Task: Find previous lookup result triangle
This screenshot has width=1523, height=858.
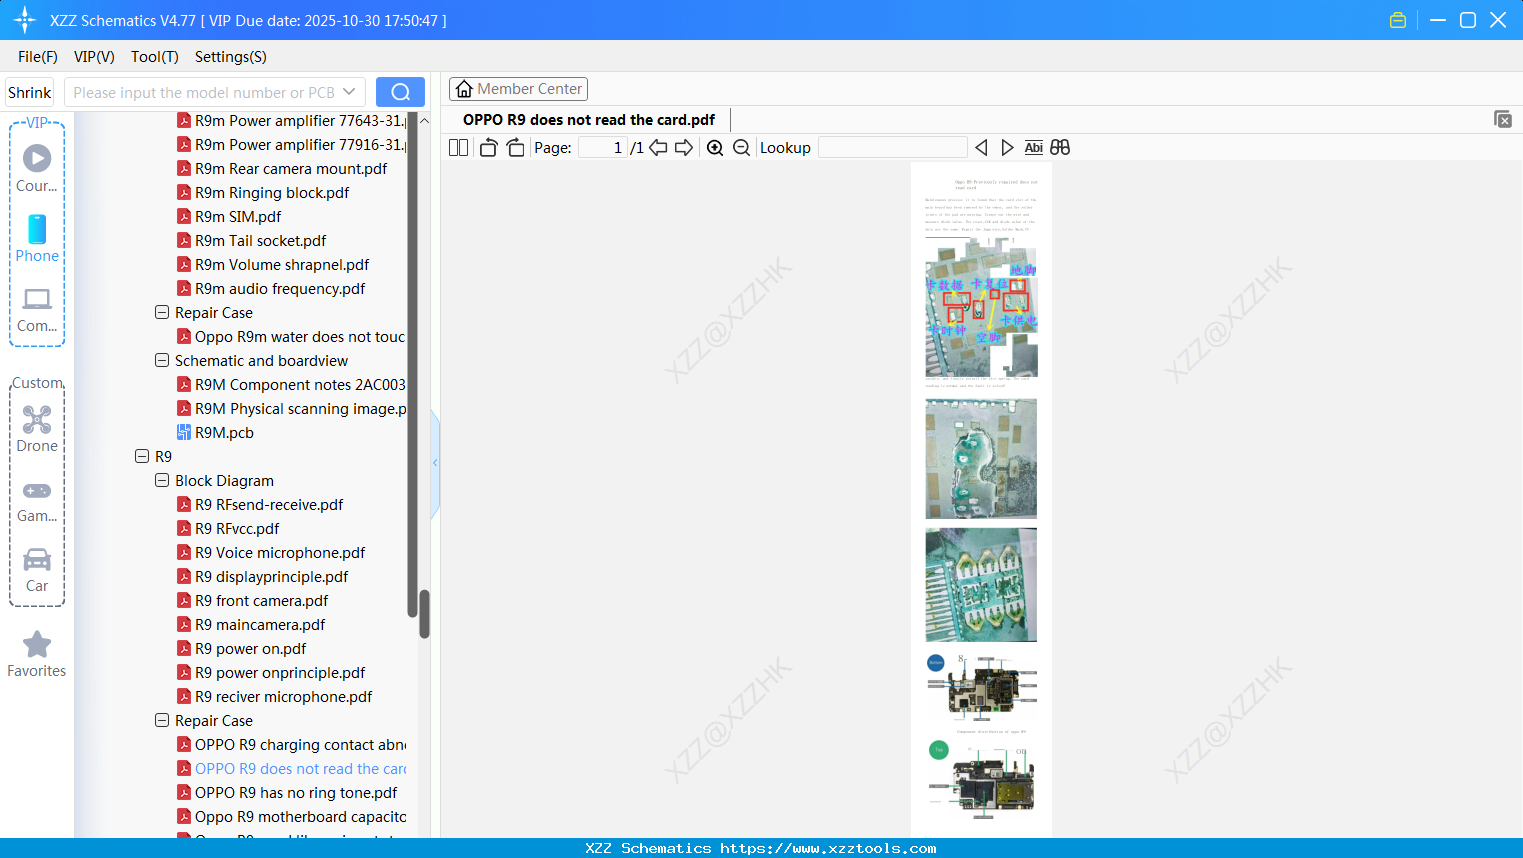Action: pos(981,148)
